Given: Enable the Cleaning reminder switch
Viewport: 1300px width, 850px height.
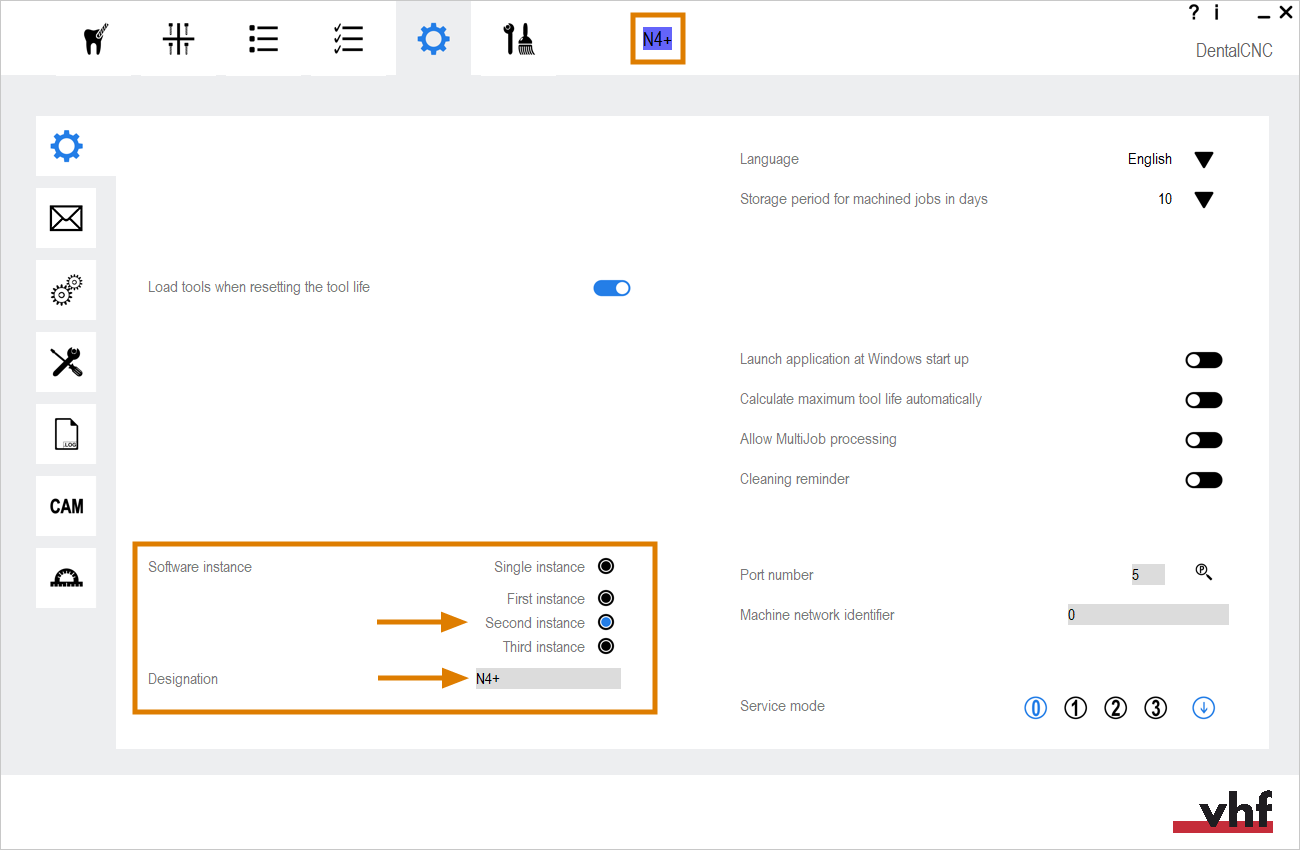Looking at the screenshot, I should pos(1204,480).
